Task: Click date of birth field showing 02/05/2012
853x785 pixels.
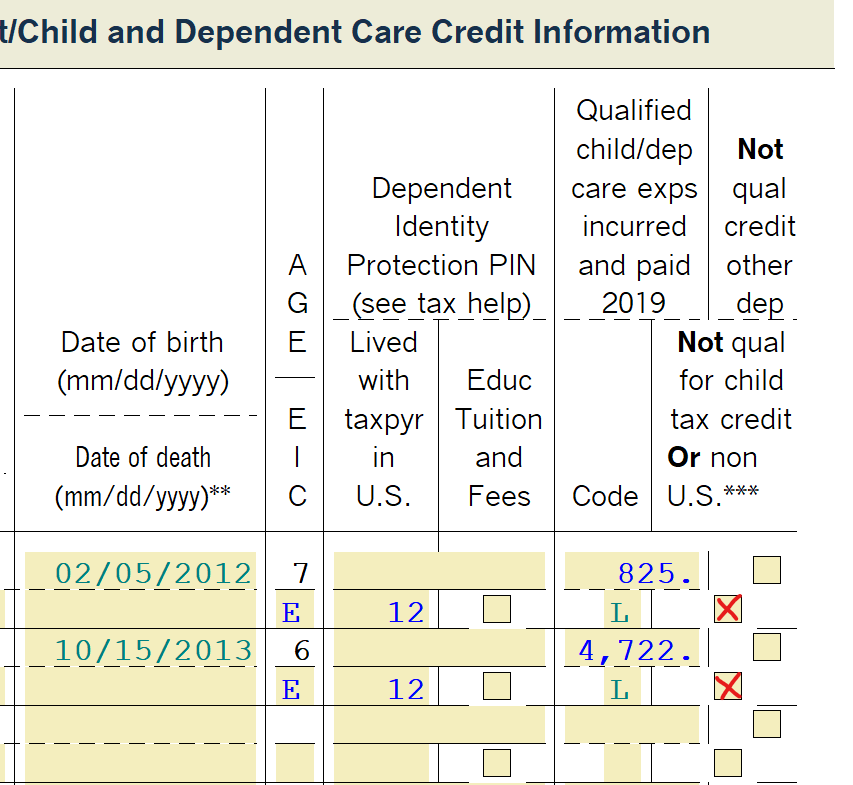Action: (141, 568)
